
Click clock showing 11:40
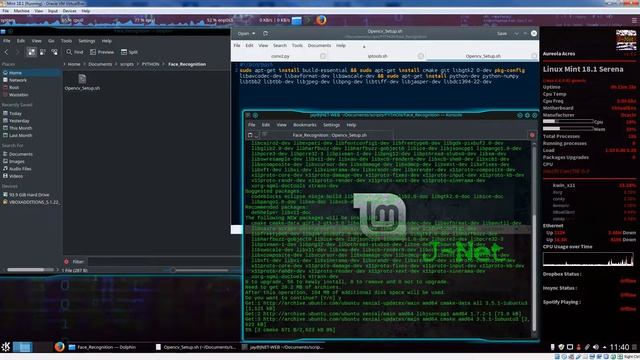point(619,347)
